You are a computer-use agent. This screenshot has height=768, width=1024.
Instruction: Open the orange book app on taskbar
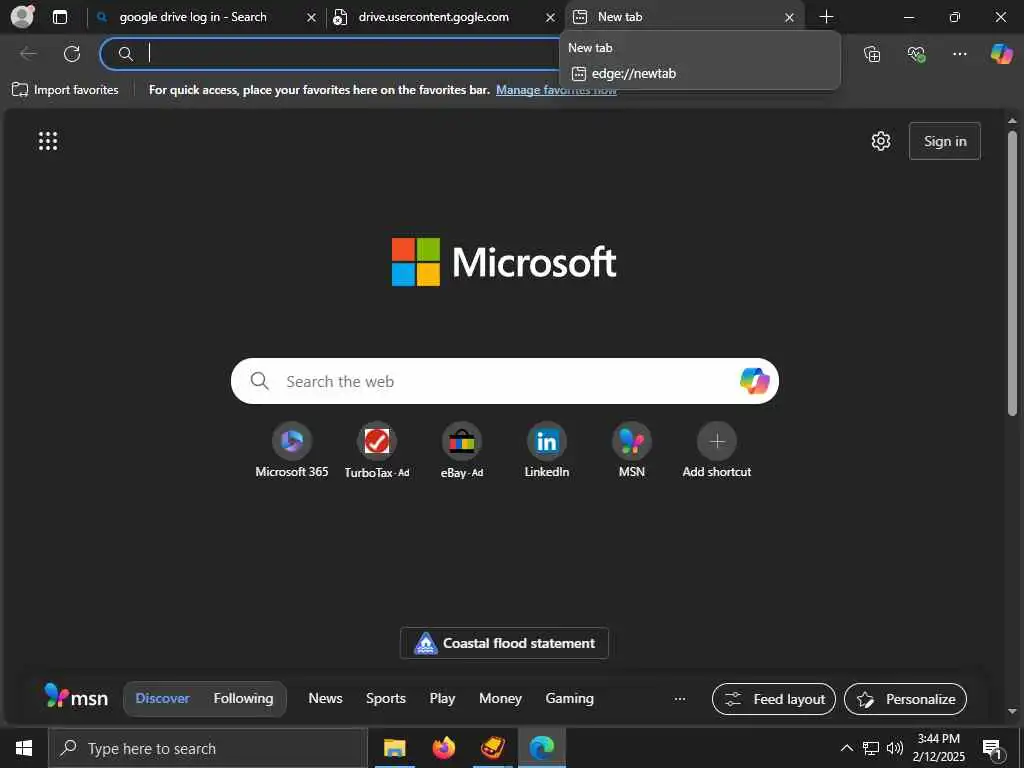[492, 748]
